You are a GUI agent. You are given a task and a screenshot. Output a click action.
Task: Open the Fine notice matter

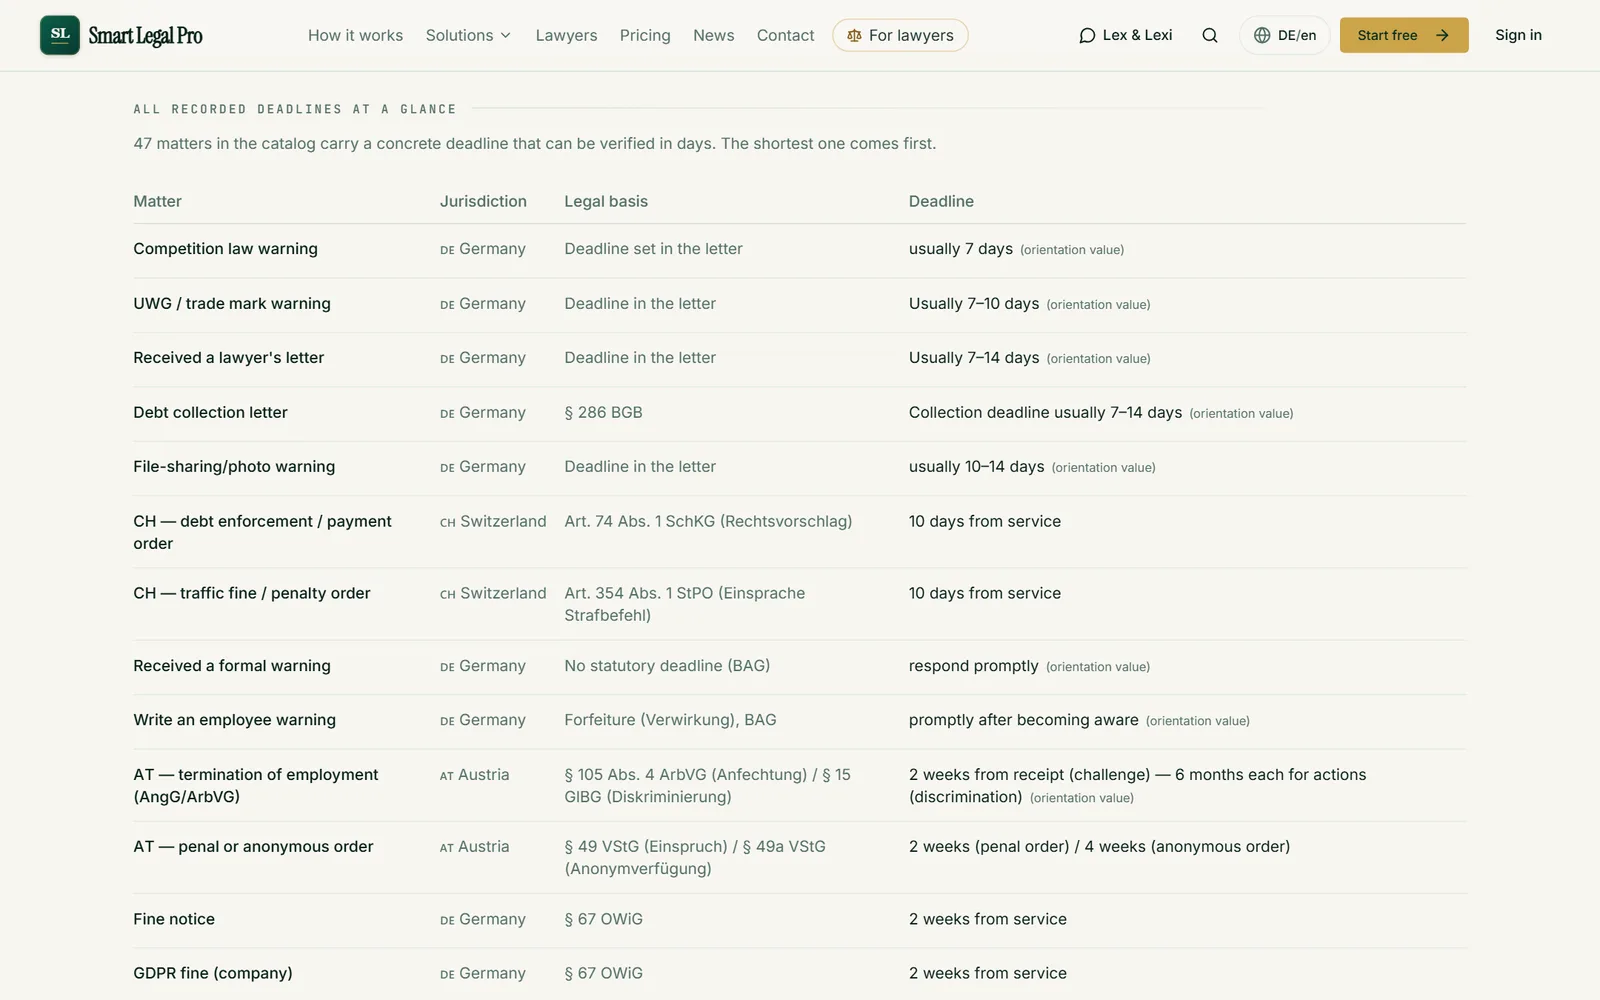174,919
